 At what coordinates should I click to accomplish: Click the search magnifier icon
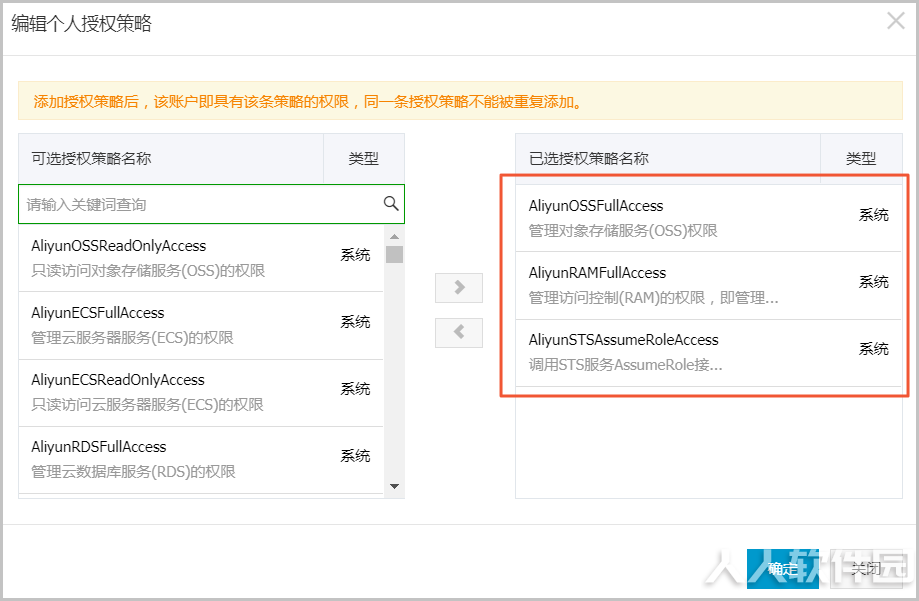click(391, 203)
